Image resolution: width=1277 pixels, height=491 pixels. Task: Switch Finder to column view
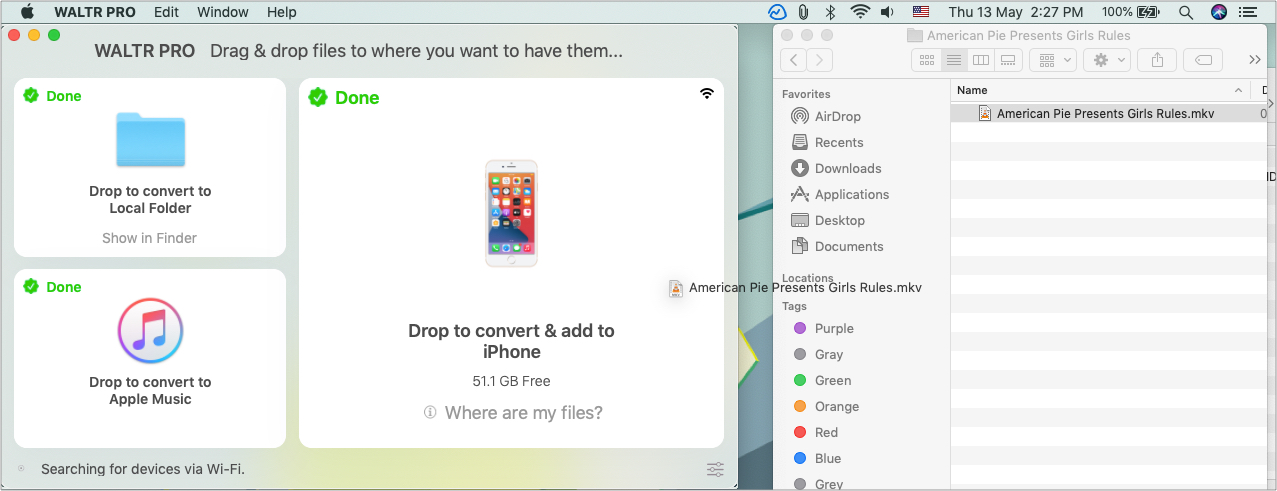coord(981,60)
